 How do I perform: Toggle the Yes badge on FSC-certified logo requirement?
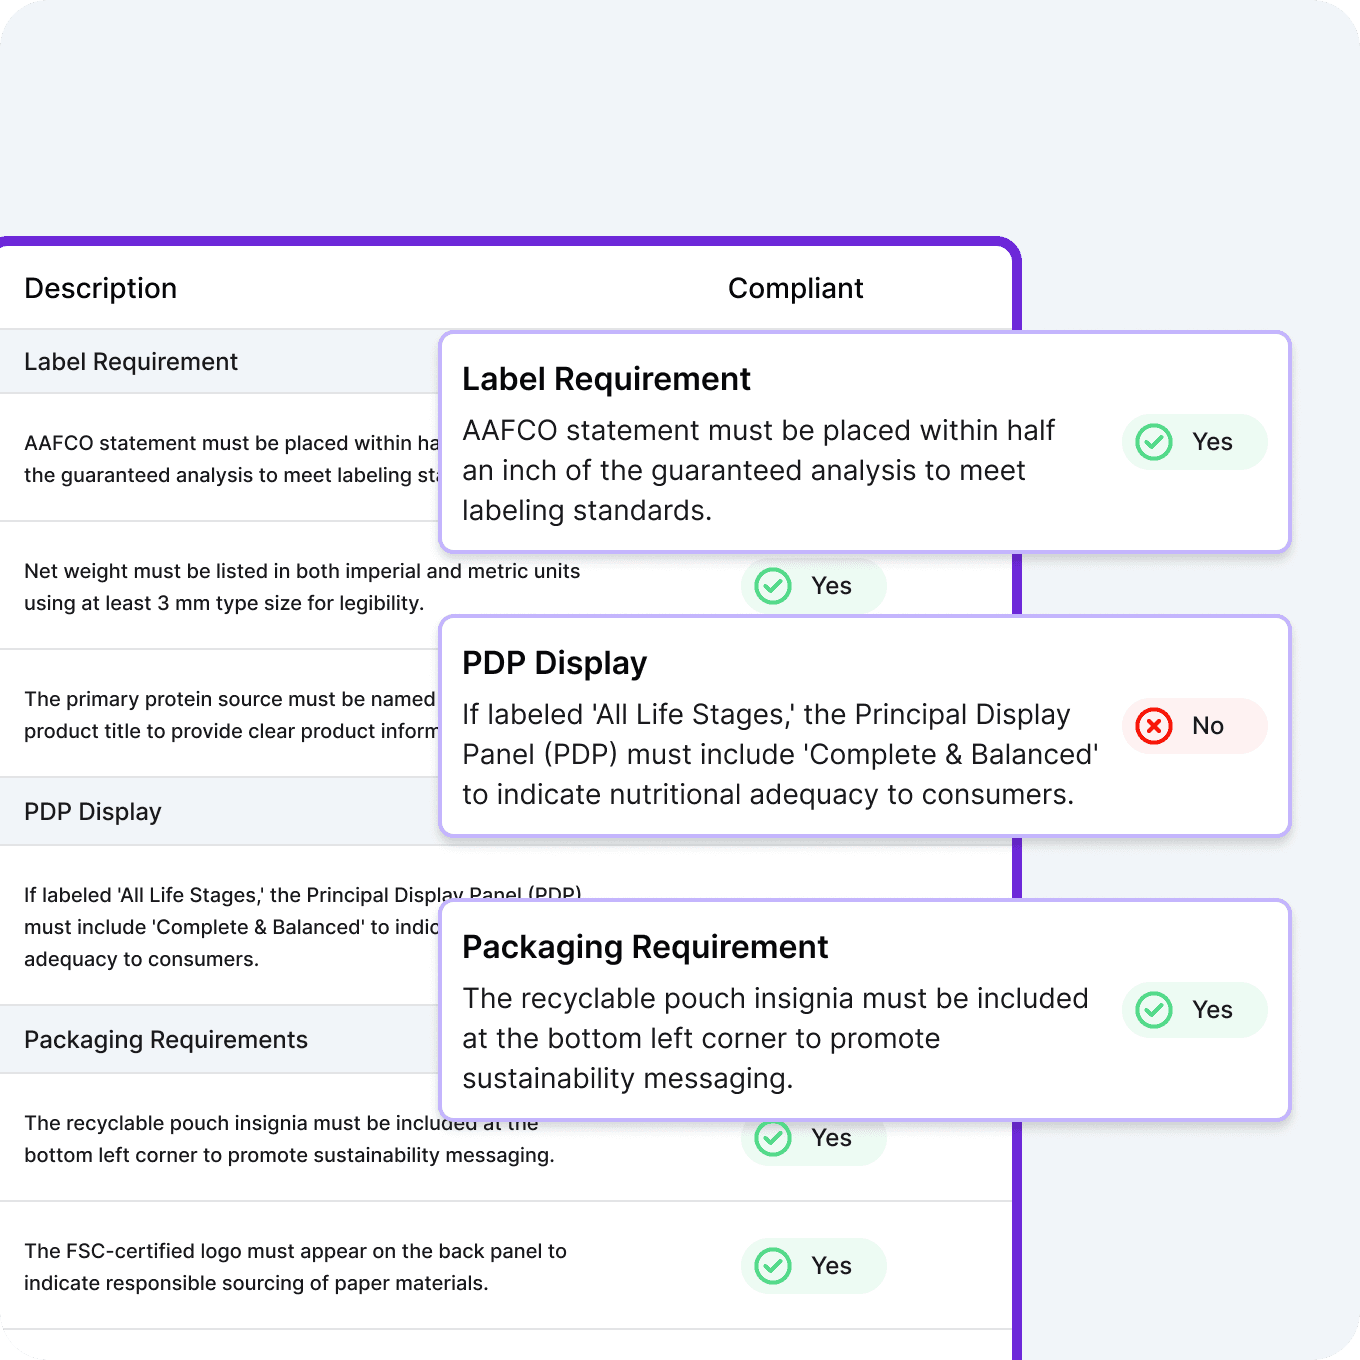pyautogui.click(x=813, y=1266)
